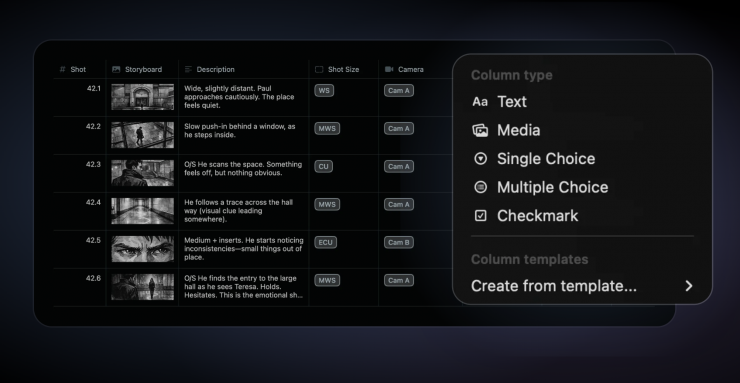Select shot number 42.6 cell

click(80, 287)
